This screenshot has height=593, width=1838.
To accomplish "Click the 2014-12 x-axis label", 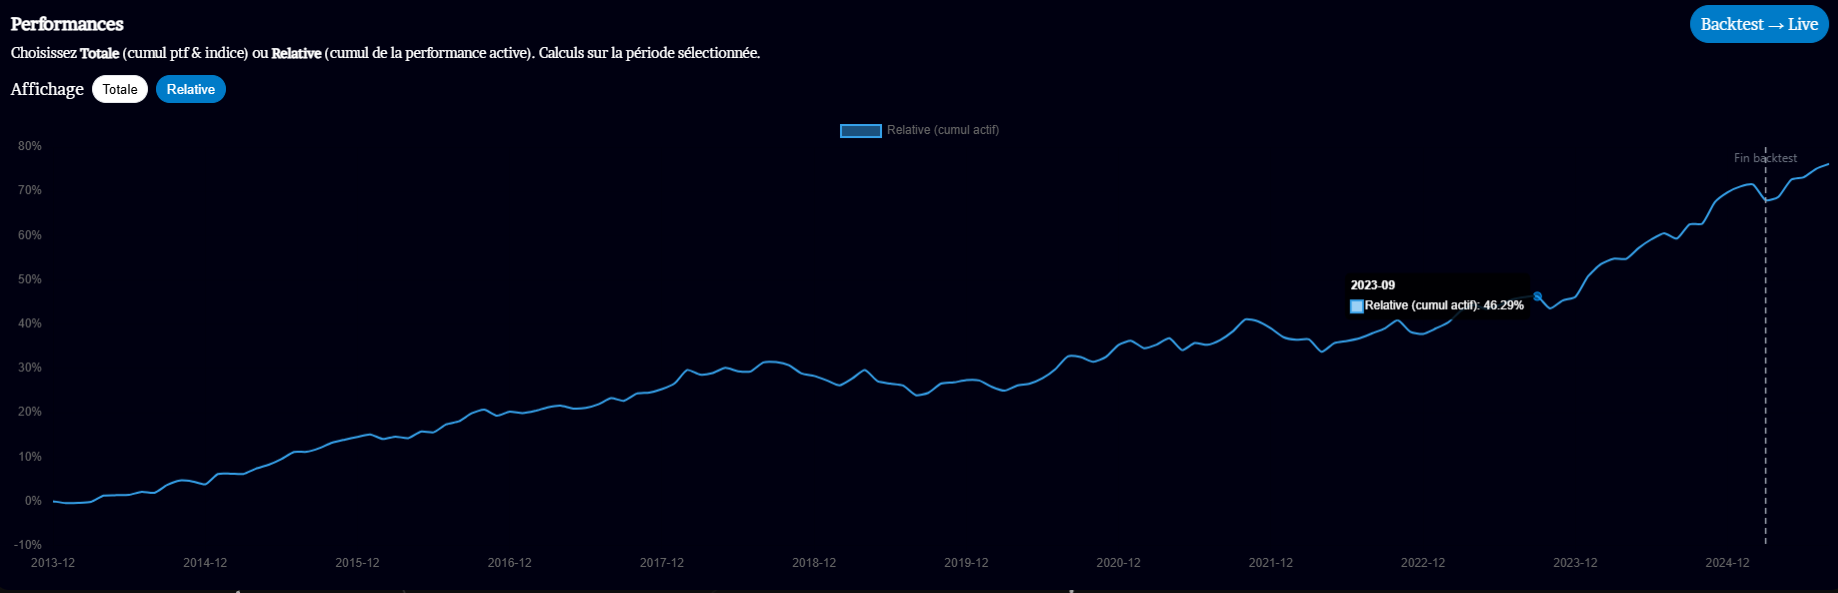I will click(205, 563).
